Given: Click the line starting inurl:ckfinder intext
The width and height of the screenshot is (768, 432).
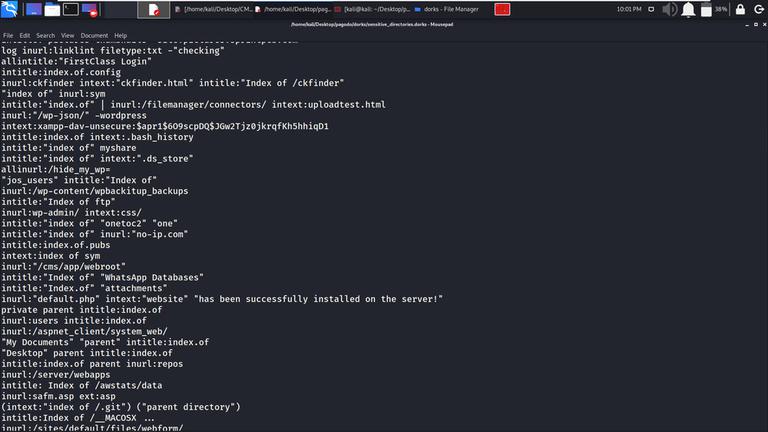Looking at the screenshot, I should pos(172,83).
